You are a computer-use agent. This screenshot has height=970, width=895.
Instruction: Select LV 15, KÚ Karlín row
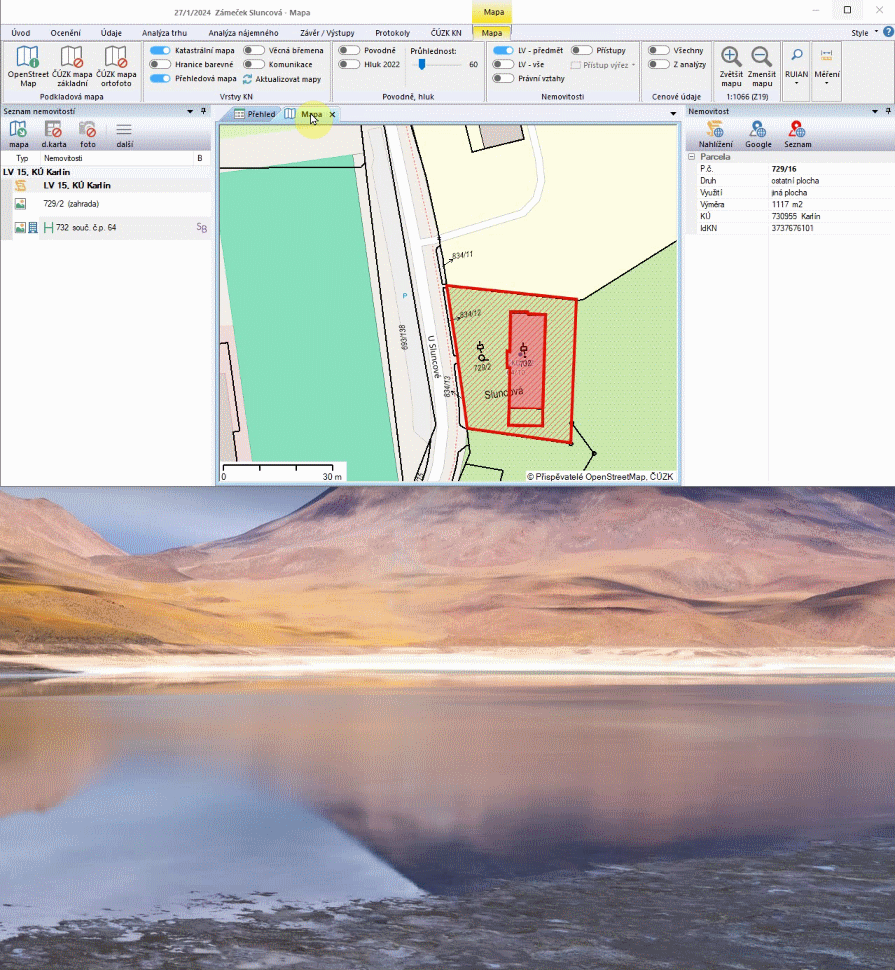106,186
